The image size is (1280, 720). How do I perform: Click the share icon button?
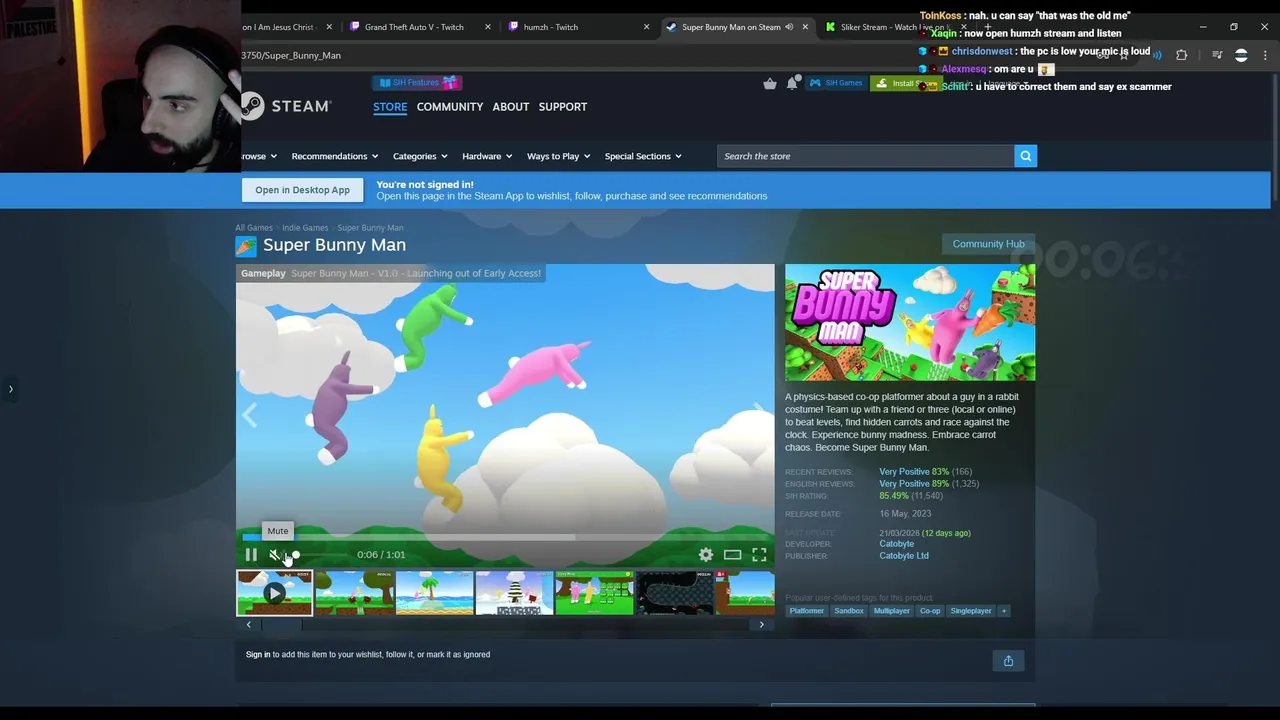point(1008,661)
